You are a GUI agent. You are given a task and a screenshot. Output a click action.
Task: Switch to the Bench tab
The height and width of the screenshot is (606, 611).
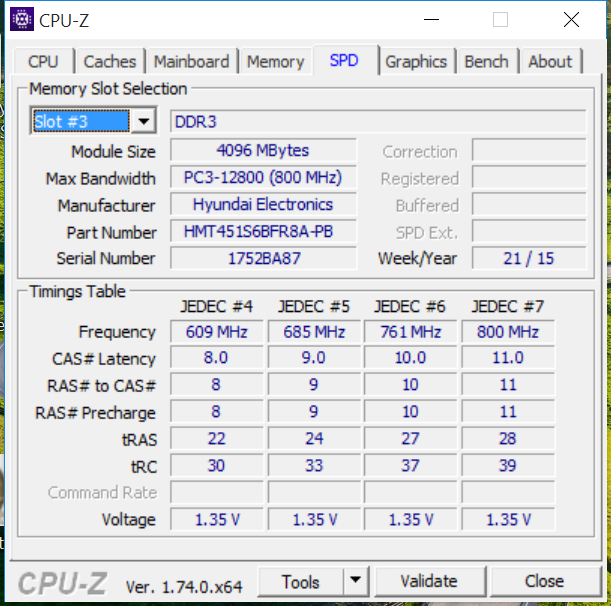pyautogui.click(x=487, y=62)
